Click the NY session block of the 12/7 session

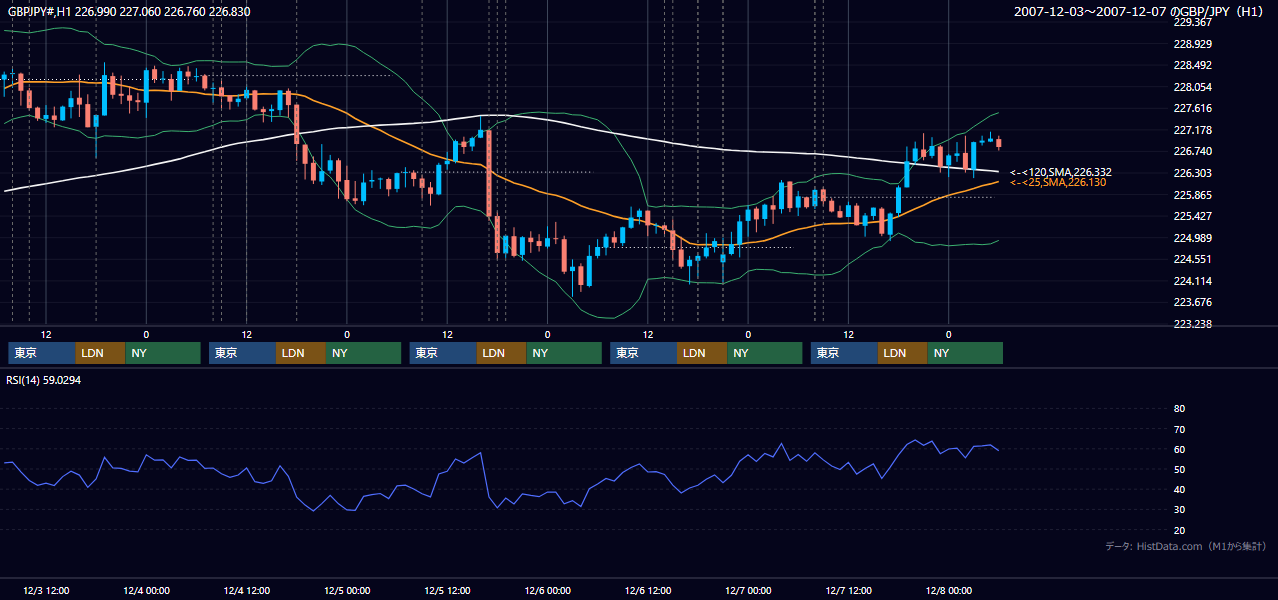965,353
